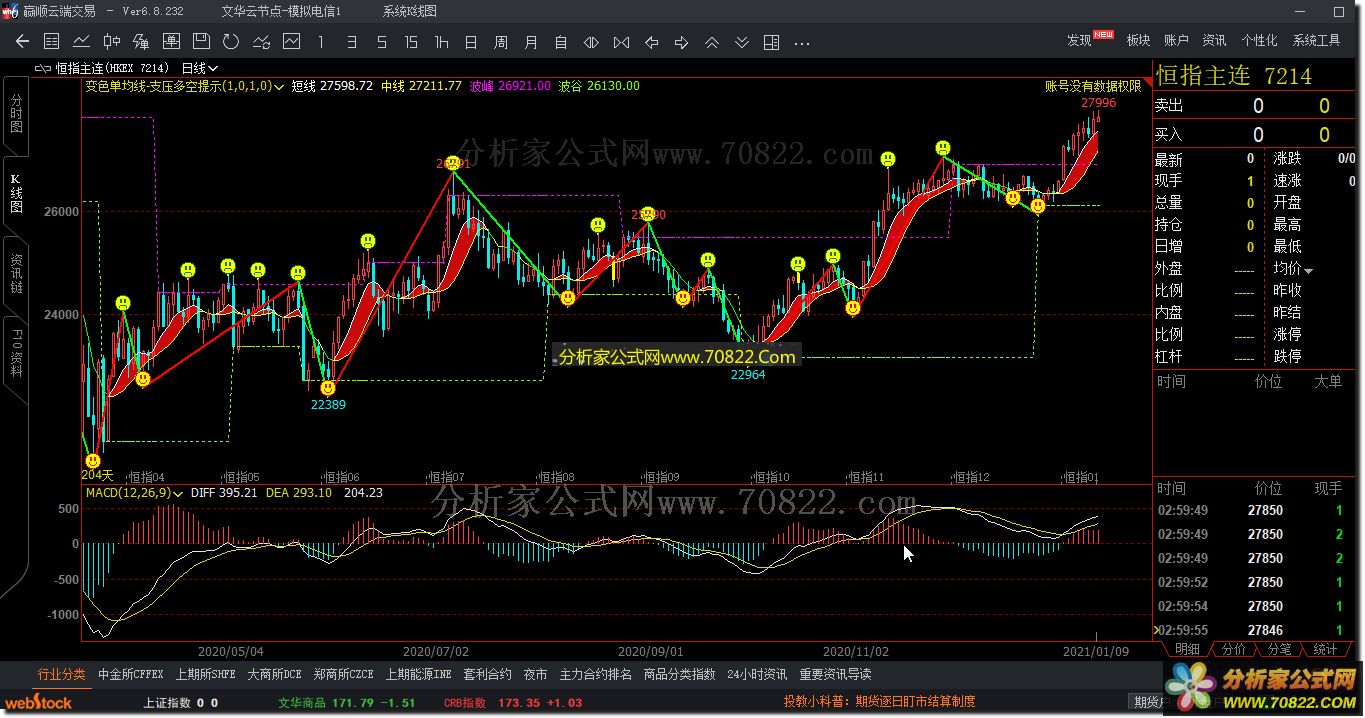The height and width of the screenshot is (718, 1365).
Task: Select the 周 weekly period button
Action: tap(501, 42)
